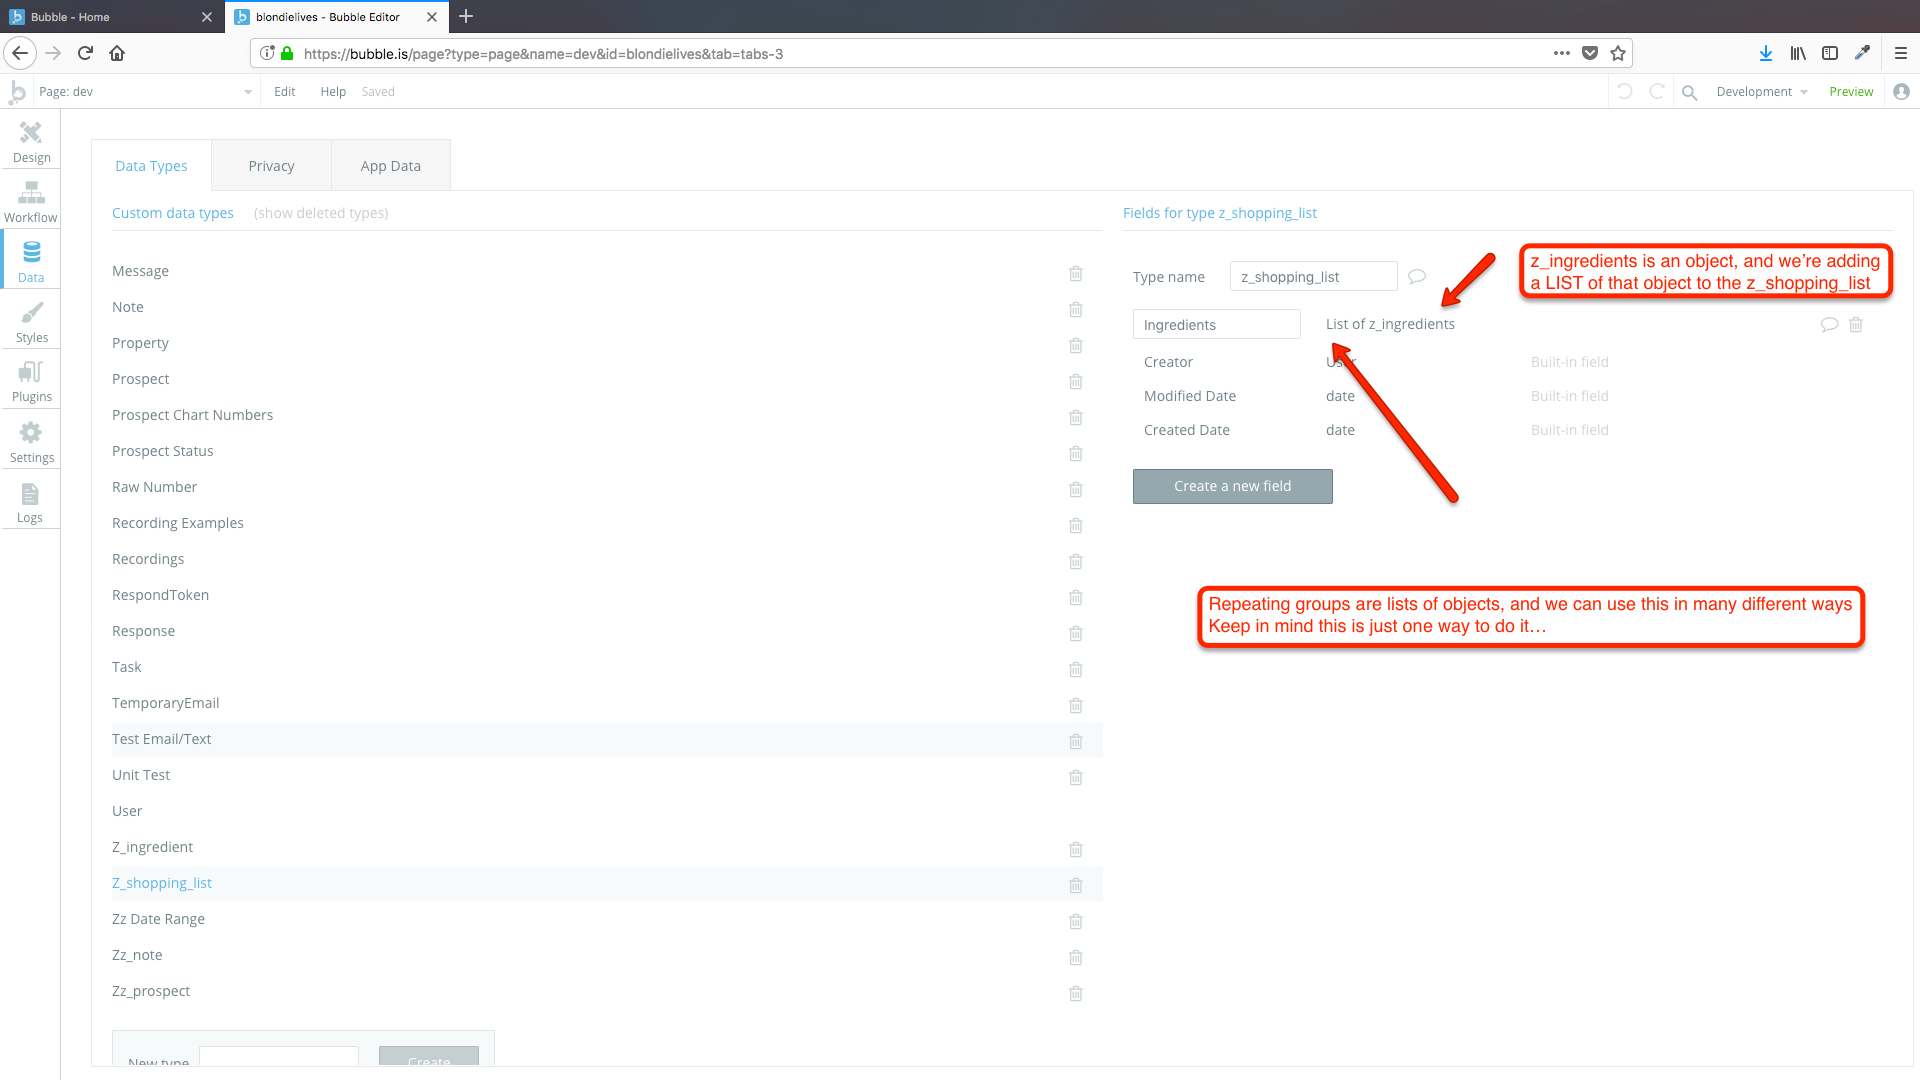1920x1080 pixels.
Task: Open browser page actions ellipsis menu
Action: [1561, 53]
